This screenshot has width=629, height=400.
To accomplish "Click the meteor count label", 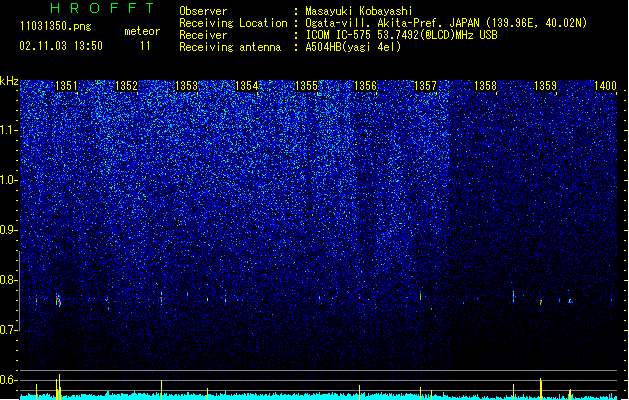I will 142,31.
